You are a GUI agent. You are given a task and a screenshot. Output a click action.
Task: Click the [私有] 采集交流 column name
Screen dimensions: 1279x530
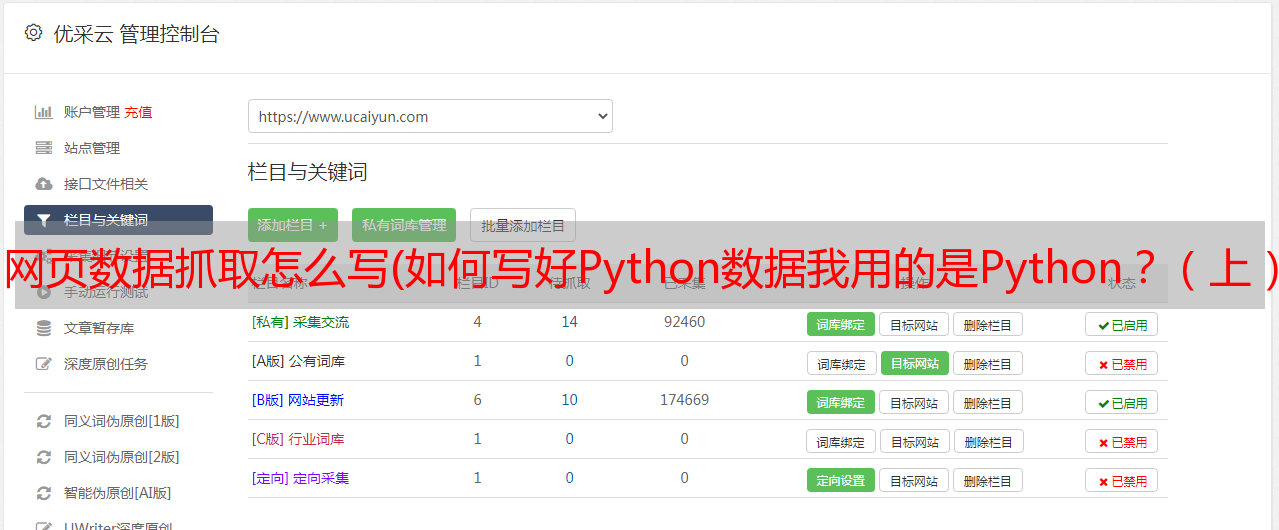[300, 322]
